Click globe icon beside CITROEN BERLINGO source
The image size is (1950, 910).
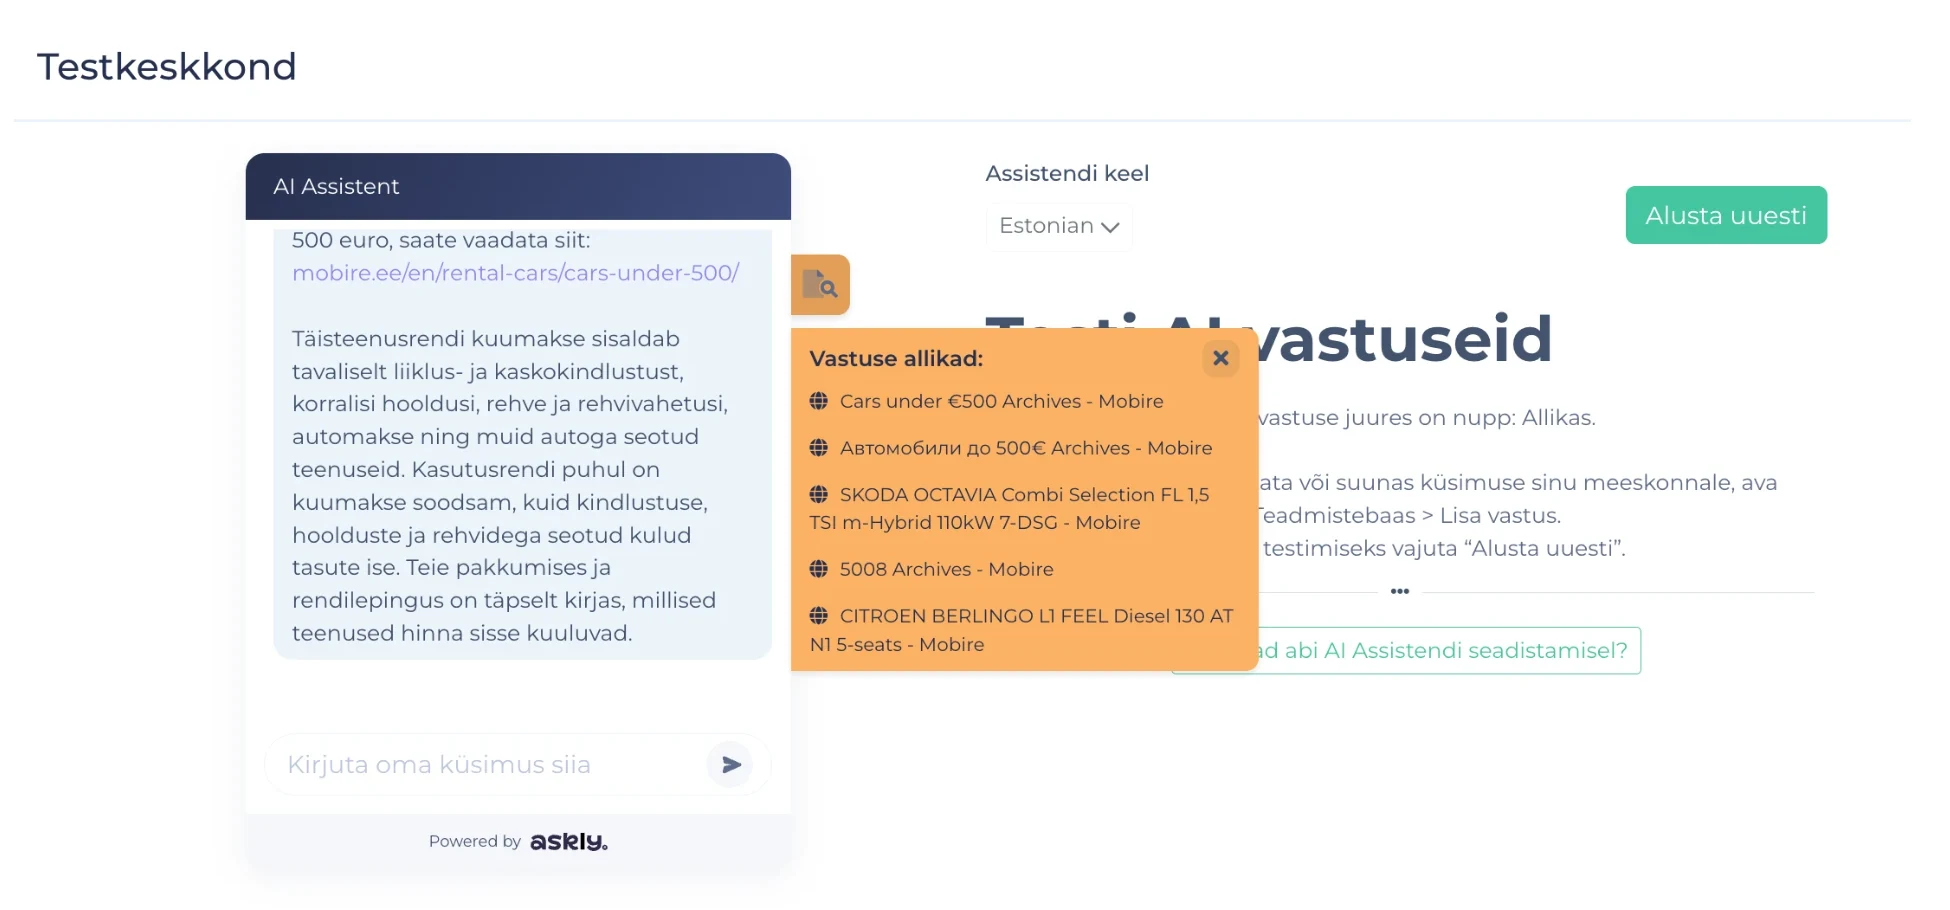[x=819, y=616]
